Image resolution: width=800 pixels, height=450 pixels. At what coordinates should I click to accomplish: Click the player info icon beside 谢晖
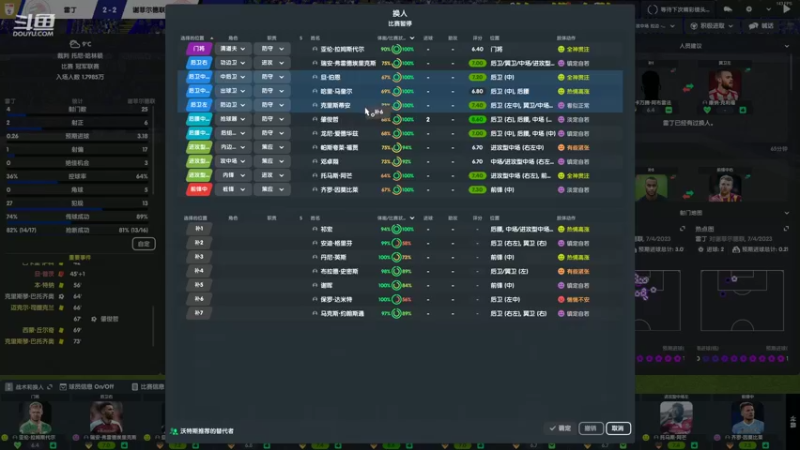315,285
